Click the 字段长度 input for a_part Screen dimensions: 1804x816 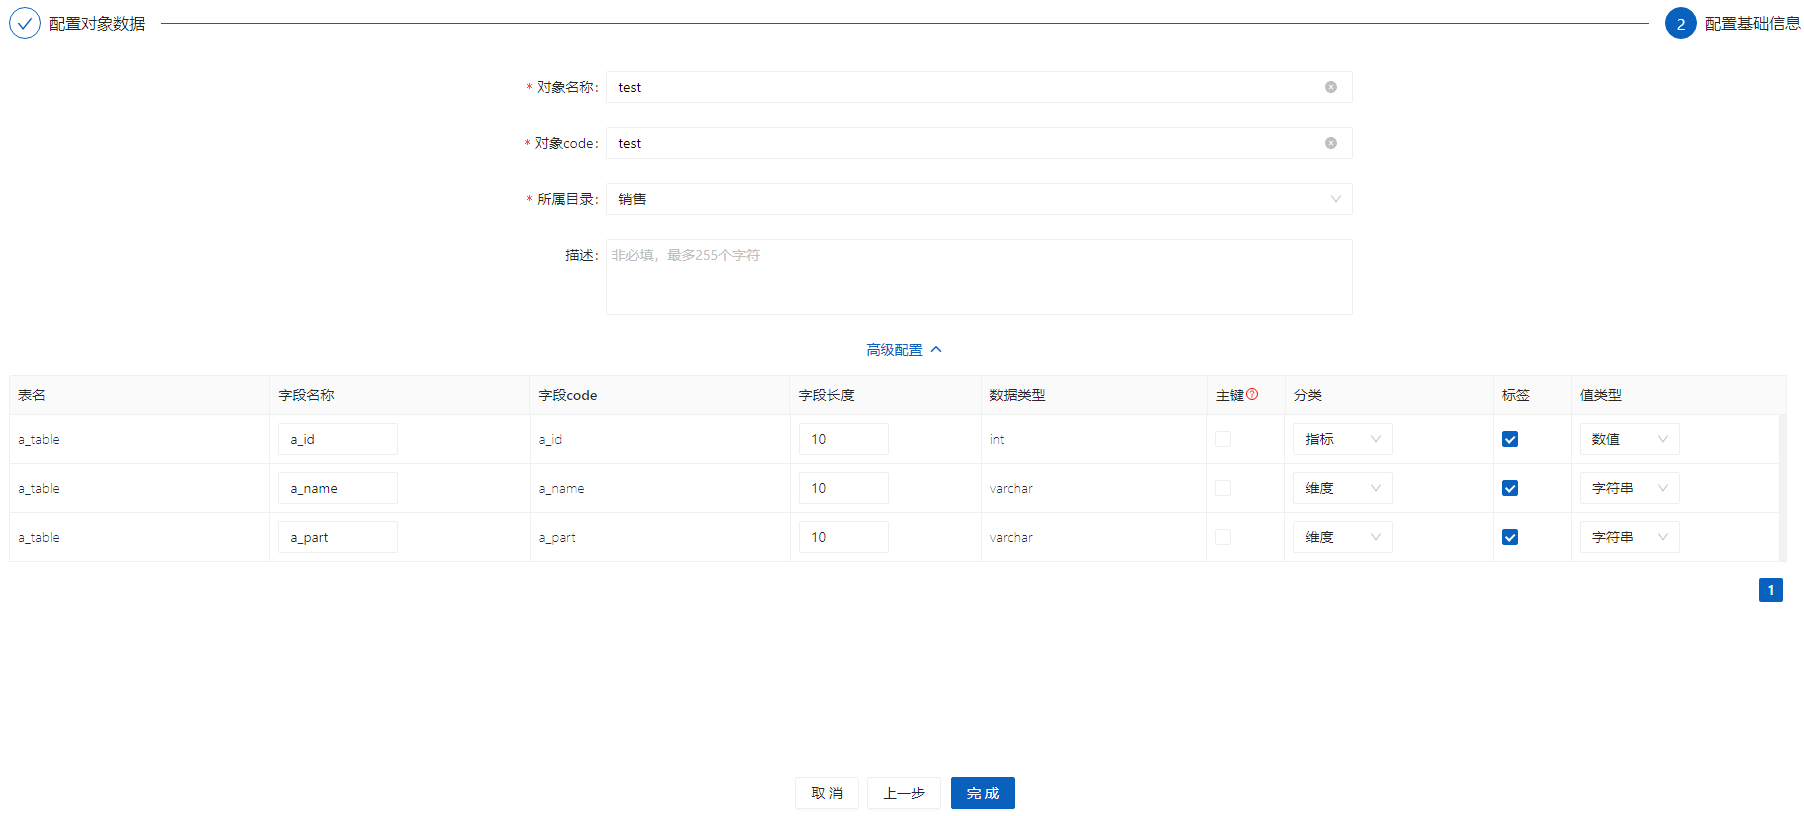tap(843, 537)
